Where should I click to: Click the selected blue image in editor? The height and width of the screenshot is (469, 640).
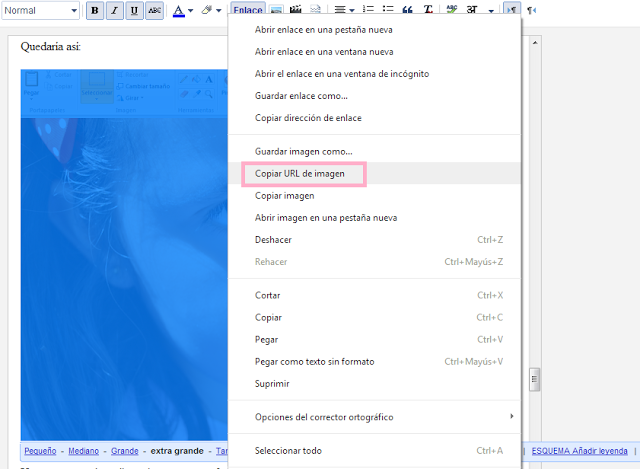(x=124, y=255)
